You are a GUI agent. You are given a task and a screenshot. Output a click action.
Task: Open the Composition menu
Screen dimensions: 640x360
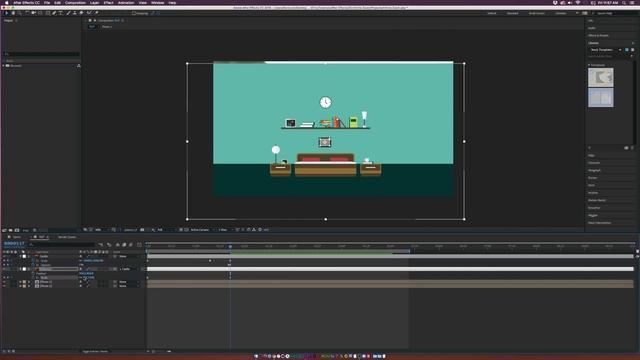75,2
